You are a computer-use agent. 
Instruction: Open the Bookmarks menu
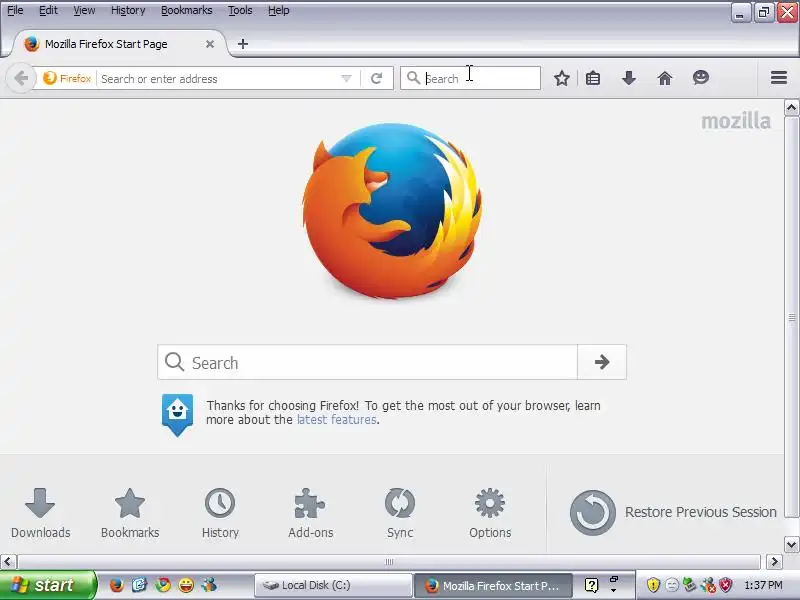(x=186, y=10)
